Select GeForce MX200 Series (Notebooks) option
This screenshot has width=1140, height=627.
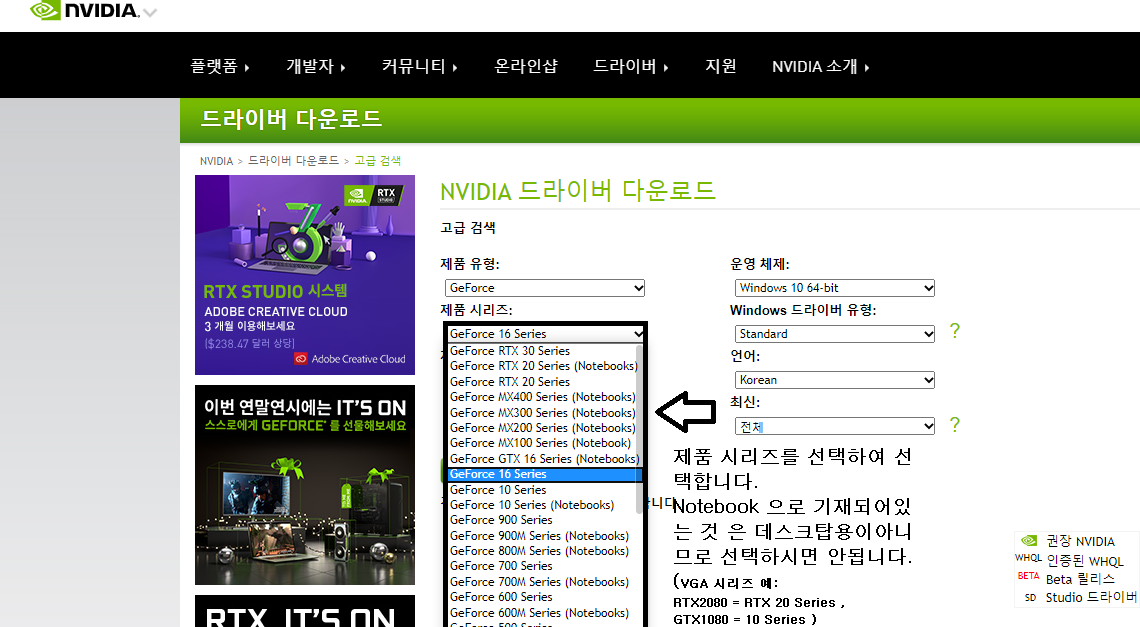[542, 428]
